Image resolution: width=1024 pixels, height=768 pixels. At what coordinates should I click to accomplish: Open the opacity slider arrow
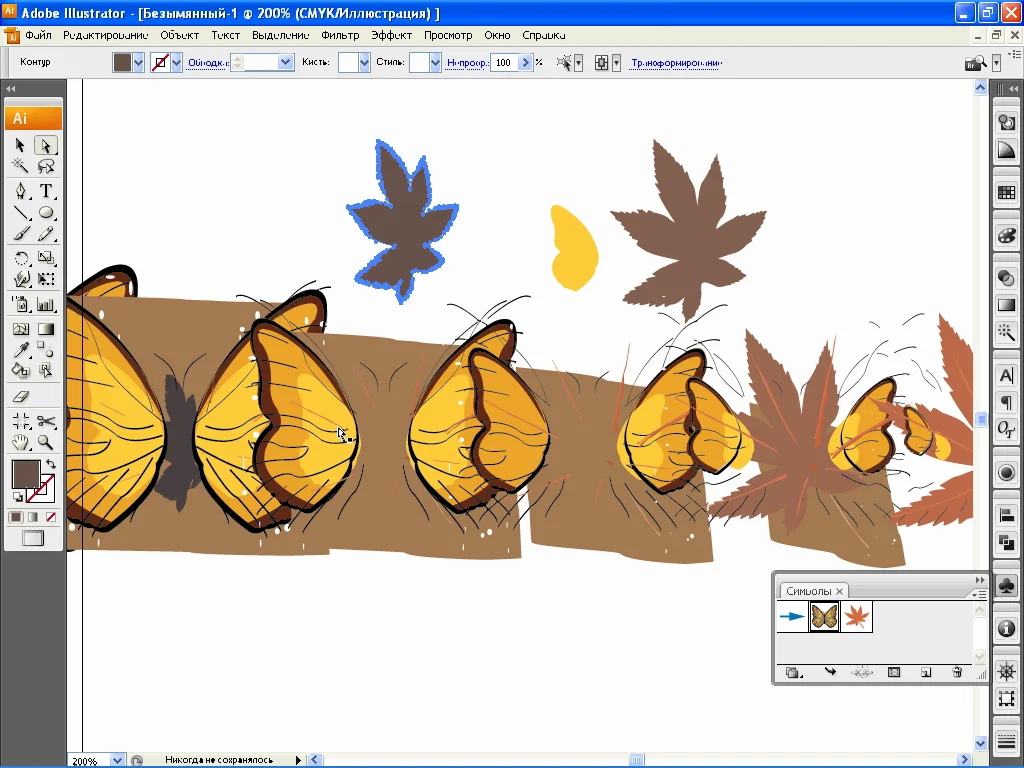click(525, 63)
